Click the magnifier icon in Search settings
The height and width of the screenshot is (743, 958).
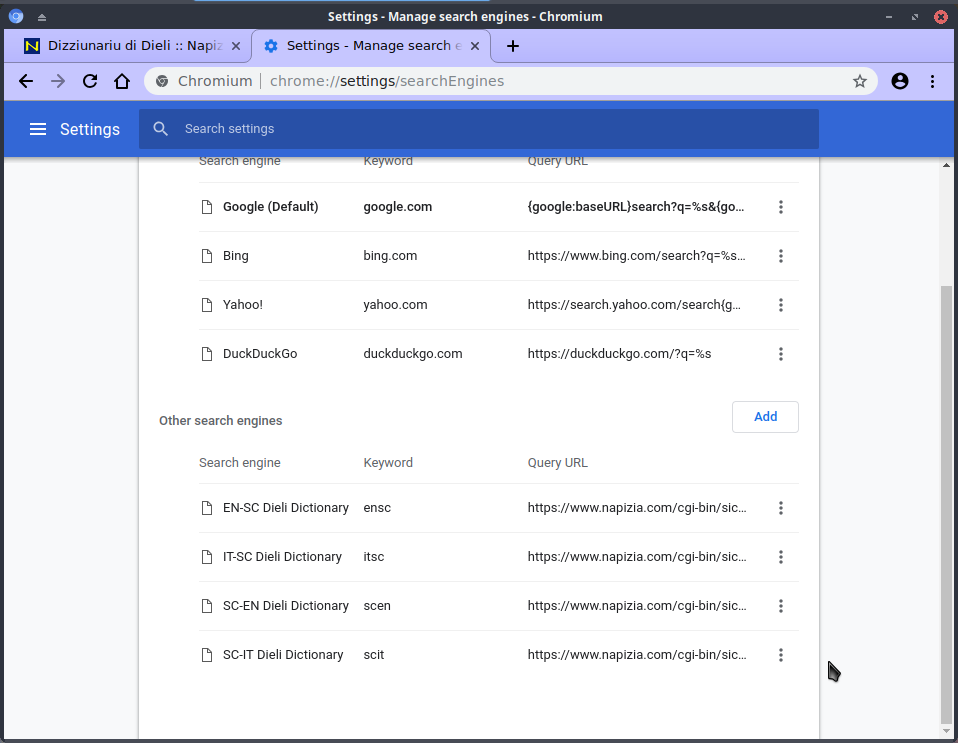pos(161,129)
